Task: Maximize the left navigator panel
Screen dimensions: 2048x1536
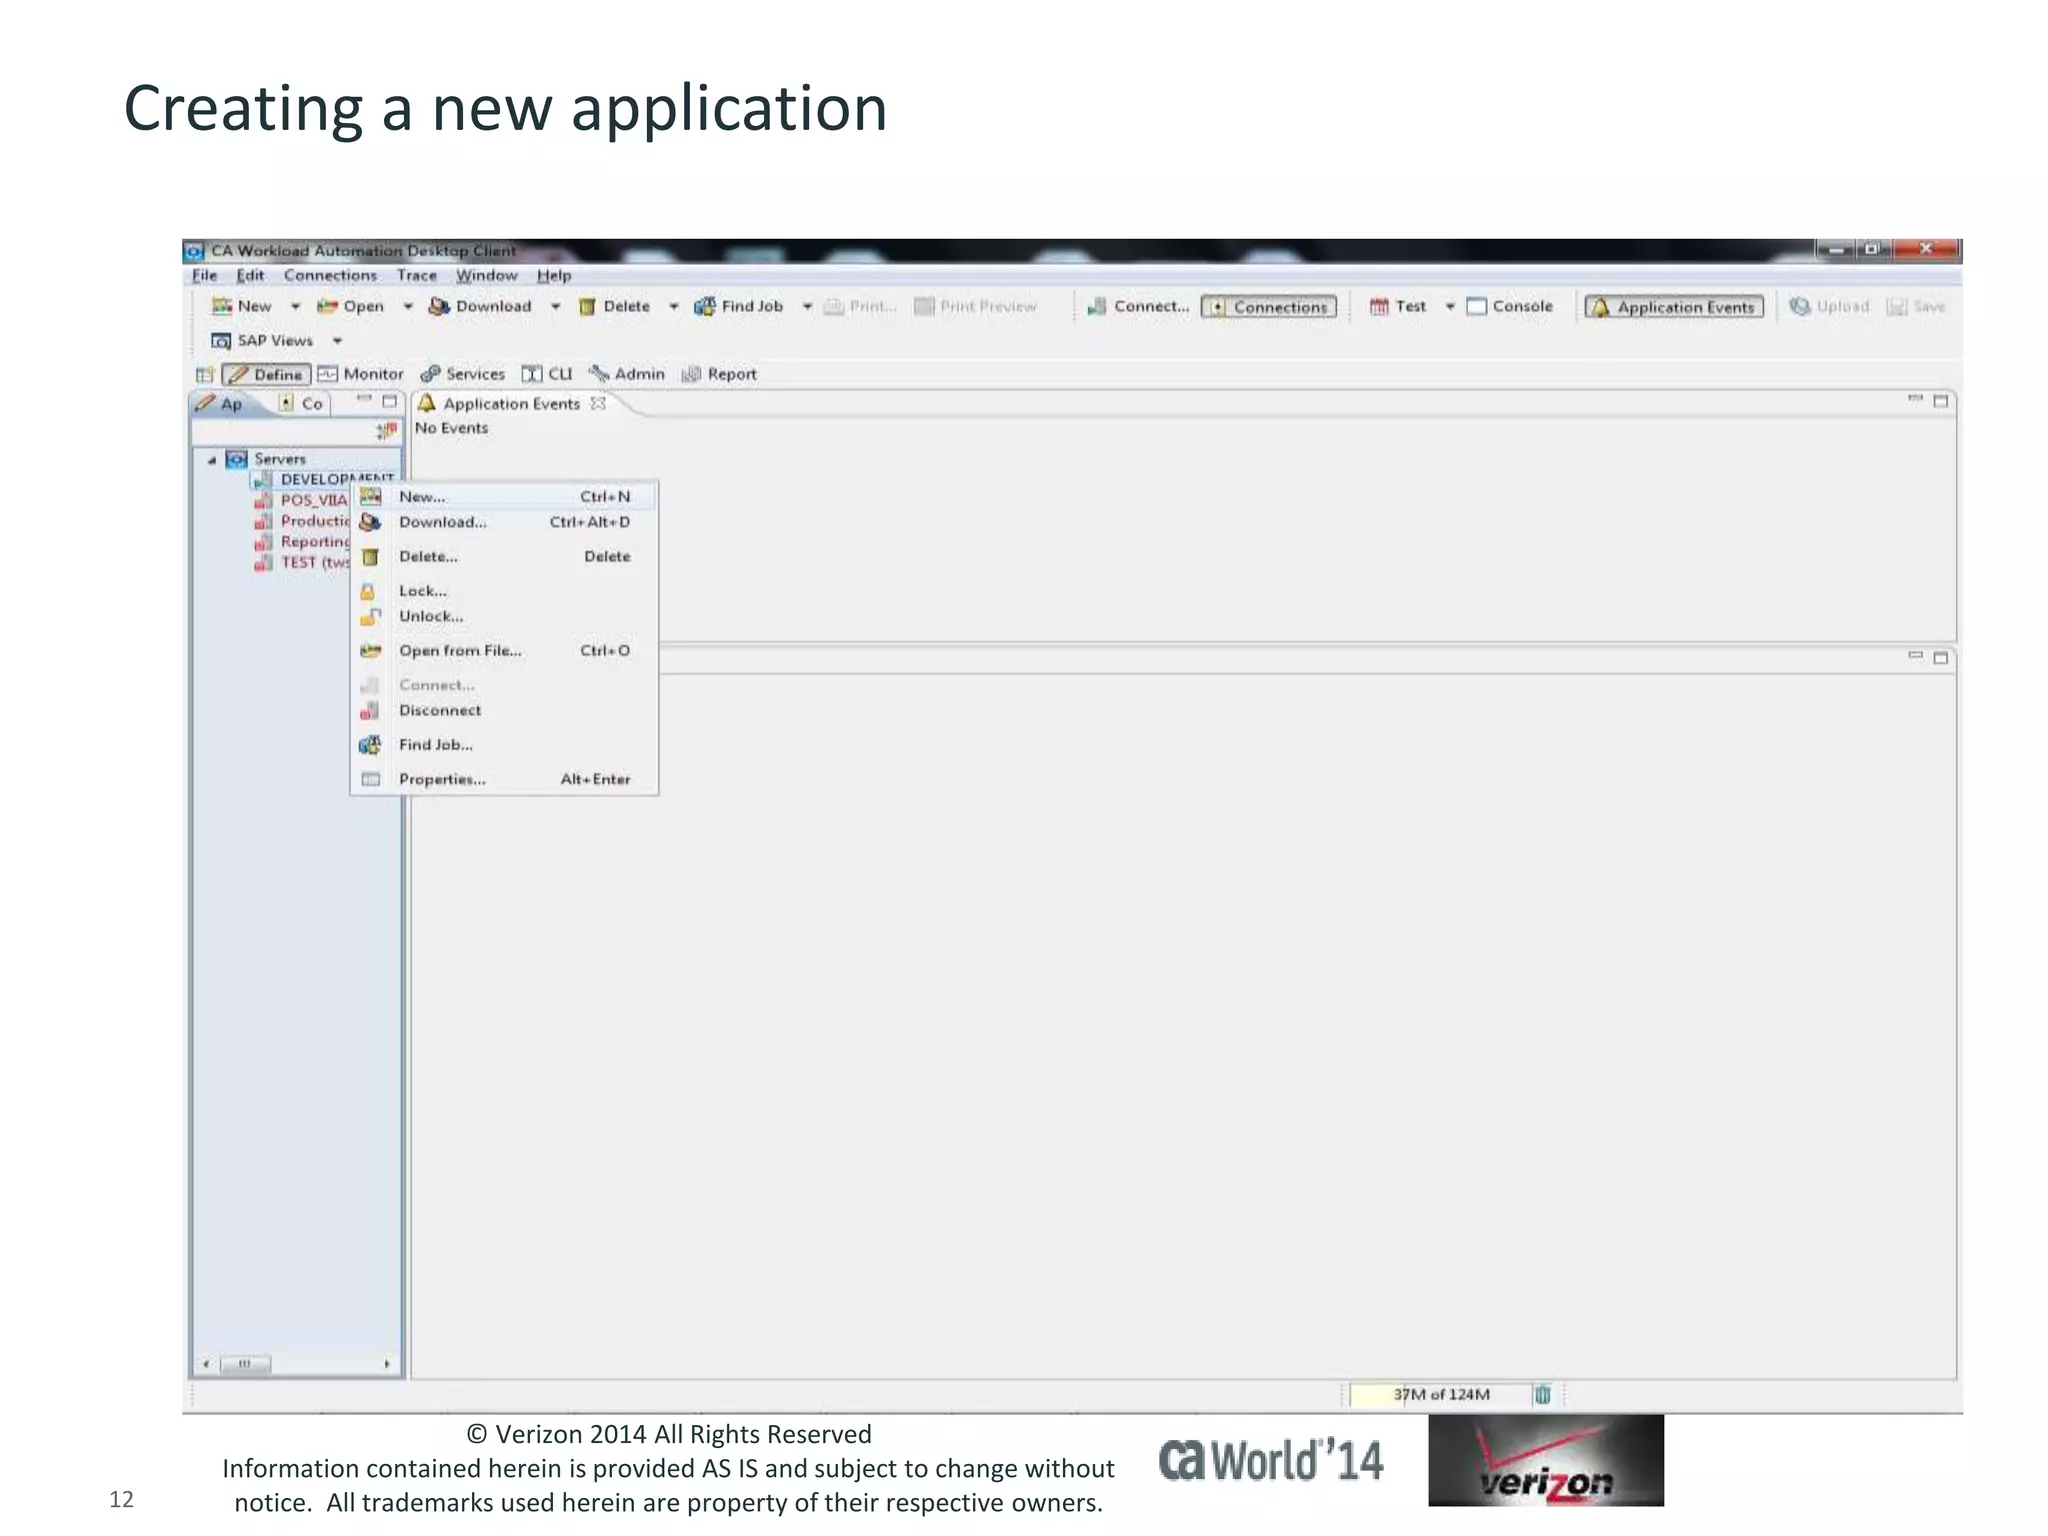Action: (x=389, y=401)
